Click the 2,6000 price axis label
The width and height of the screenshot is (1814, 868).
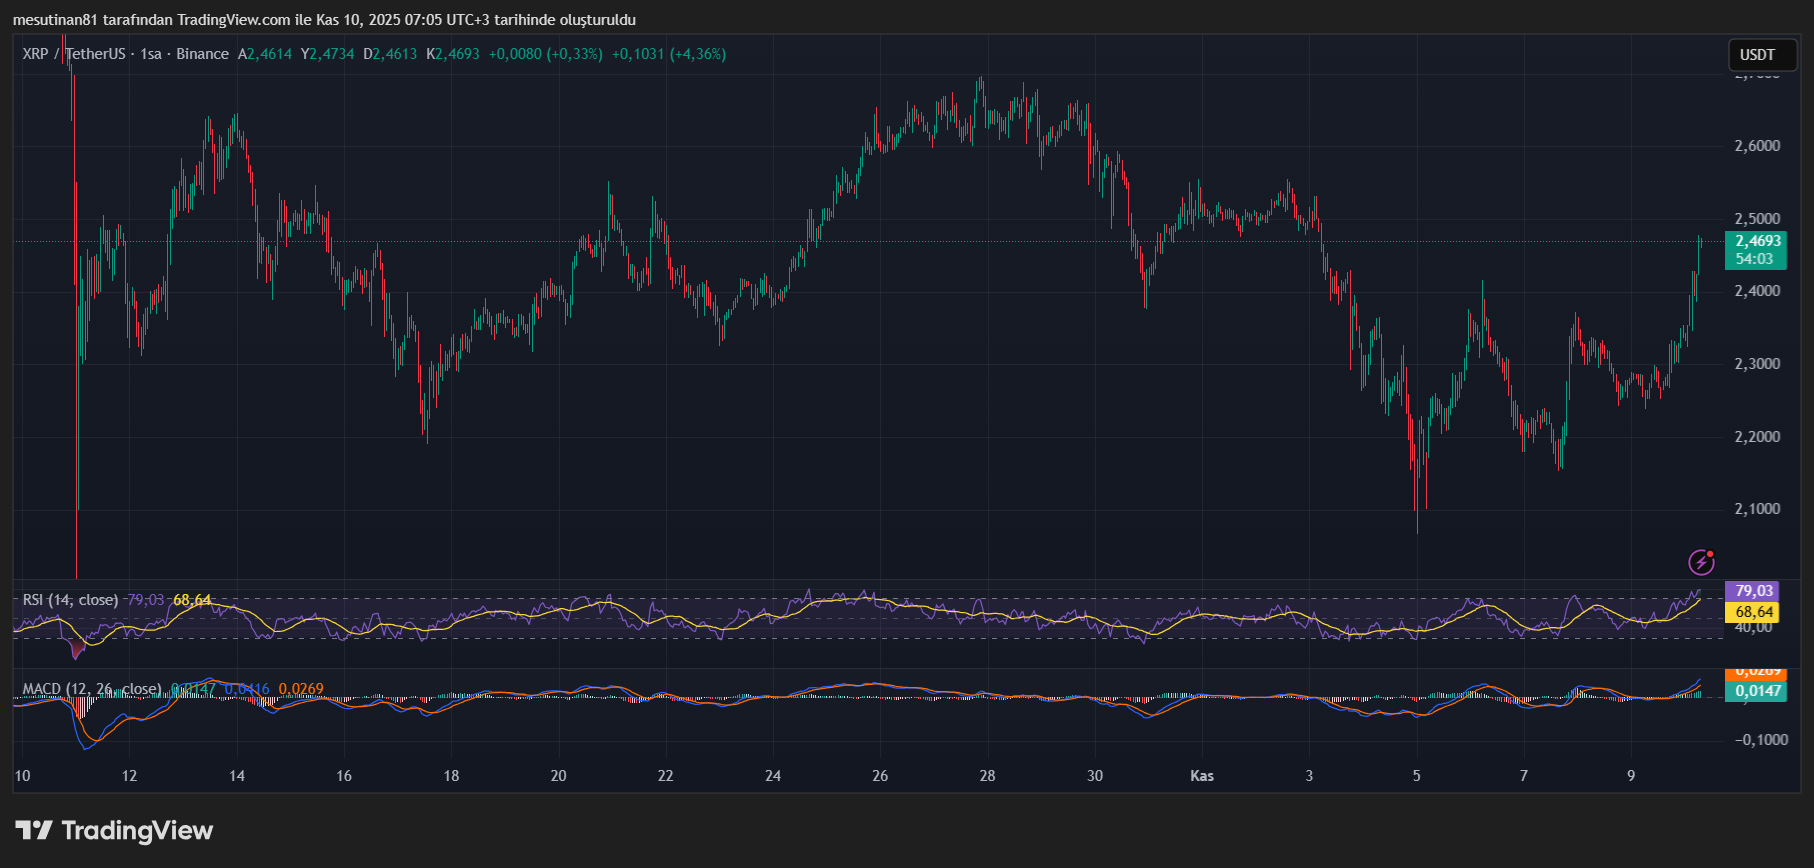coord(1757,146)
